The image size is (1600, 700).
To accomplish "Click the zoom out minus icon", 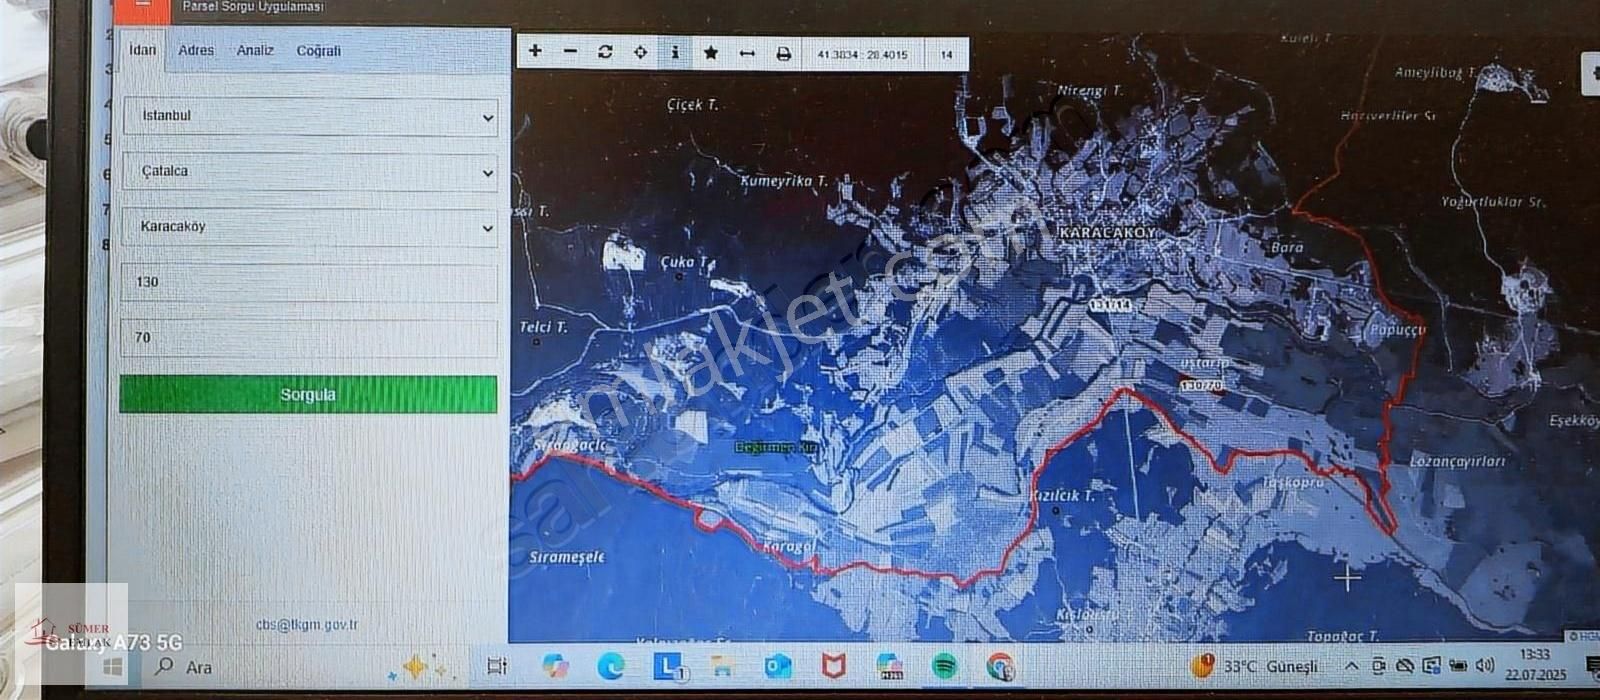I will point(570,52).
